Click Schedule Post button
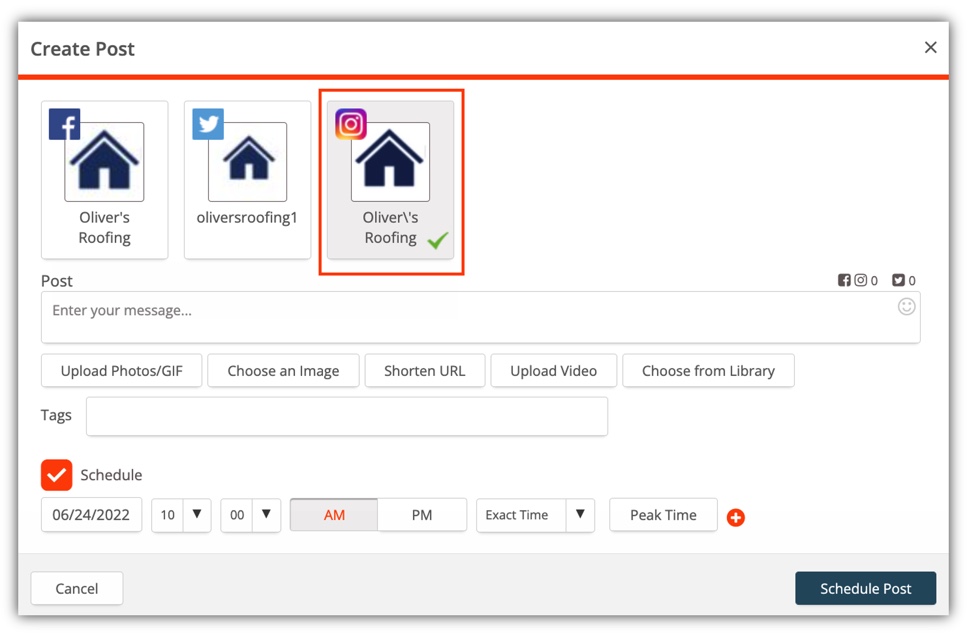This screenshot has height=641, width=968. pyautogui.click(x=866, y=589)
